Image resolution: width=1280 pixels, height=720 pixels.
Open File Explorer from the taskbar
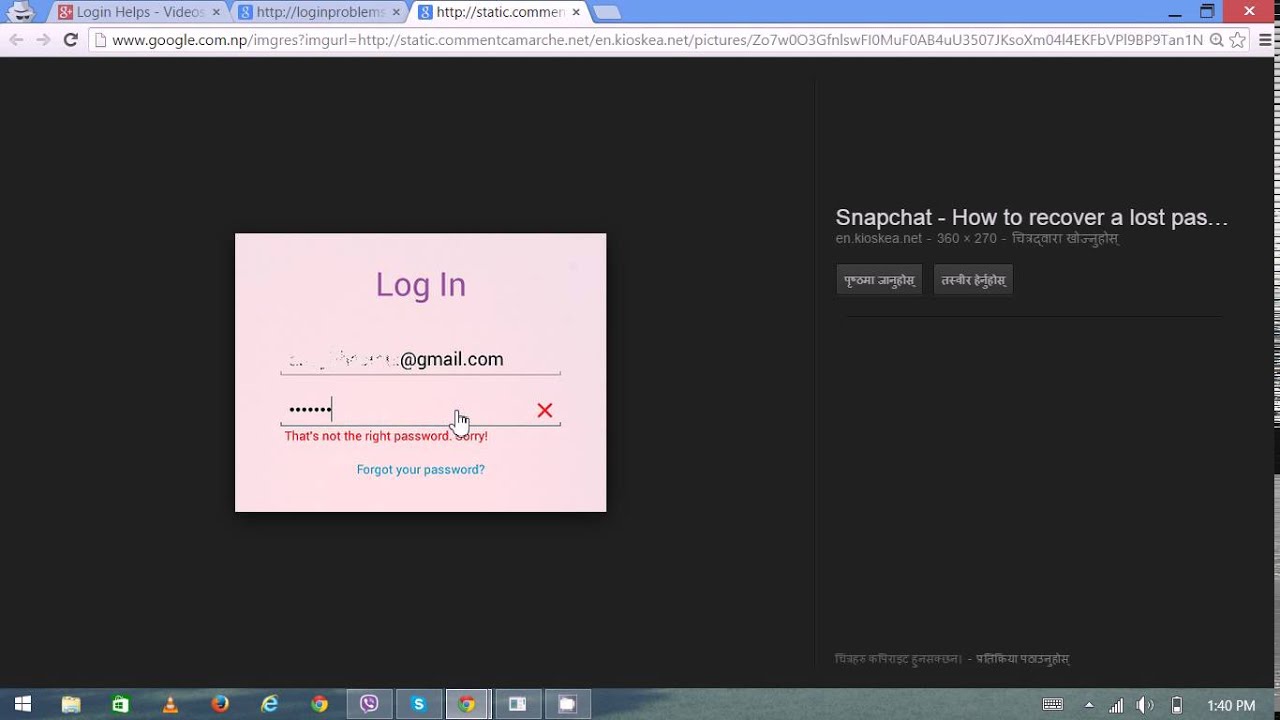point(71,704)
